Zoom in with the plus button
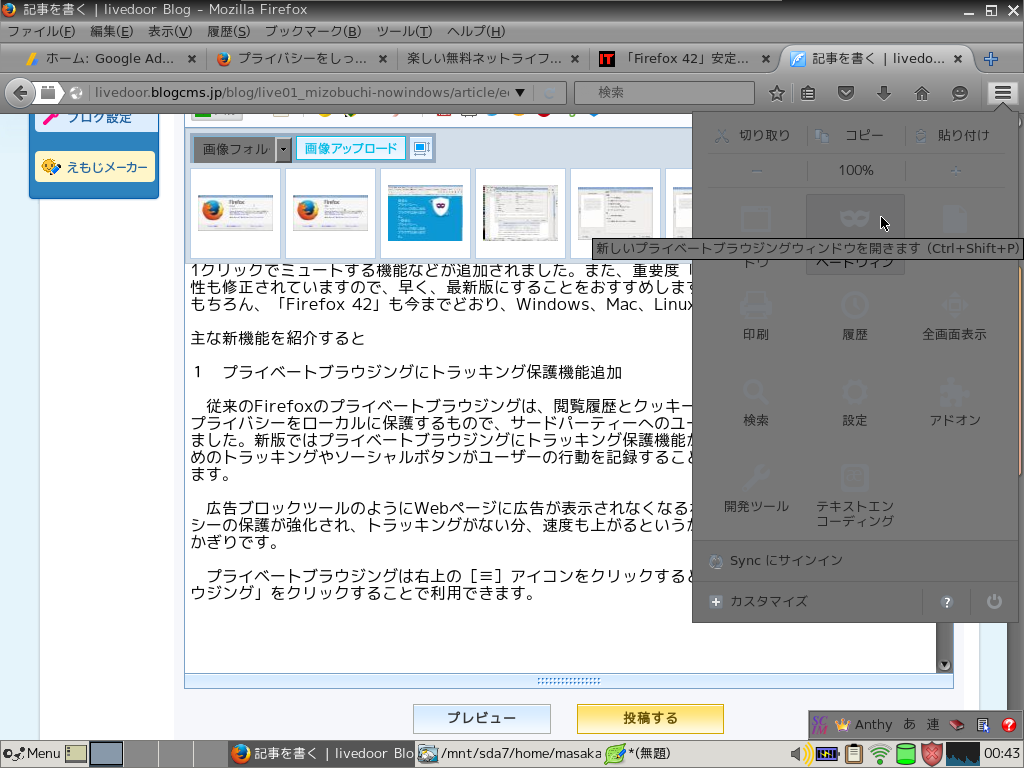Image resolution: width=1024 pixels, height=768 pixels. (955, 170)
